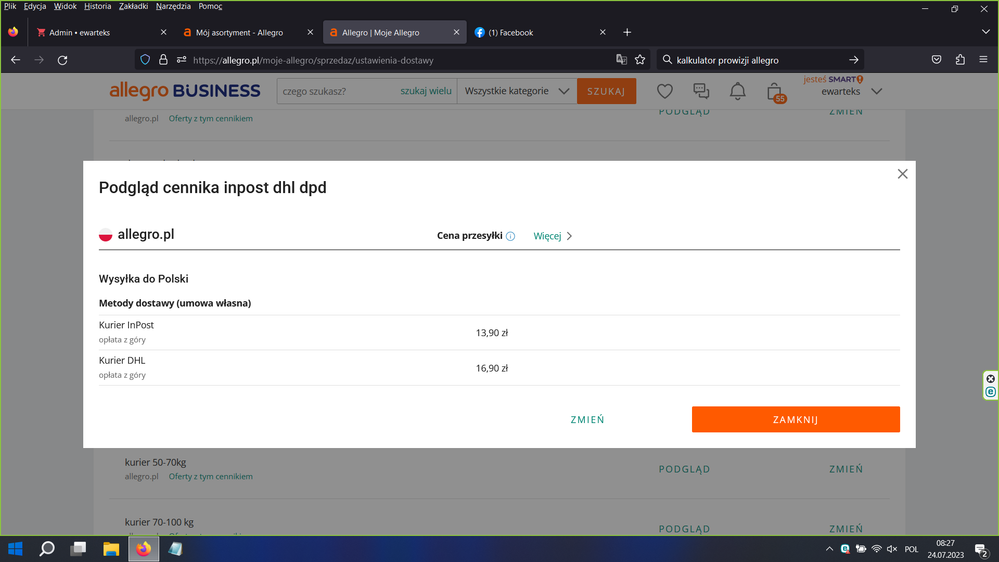Open the Narzędzia menu
Screen dimensions: 999x562
tap(173, 6)
